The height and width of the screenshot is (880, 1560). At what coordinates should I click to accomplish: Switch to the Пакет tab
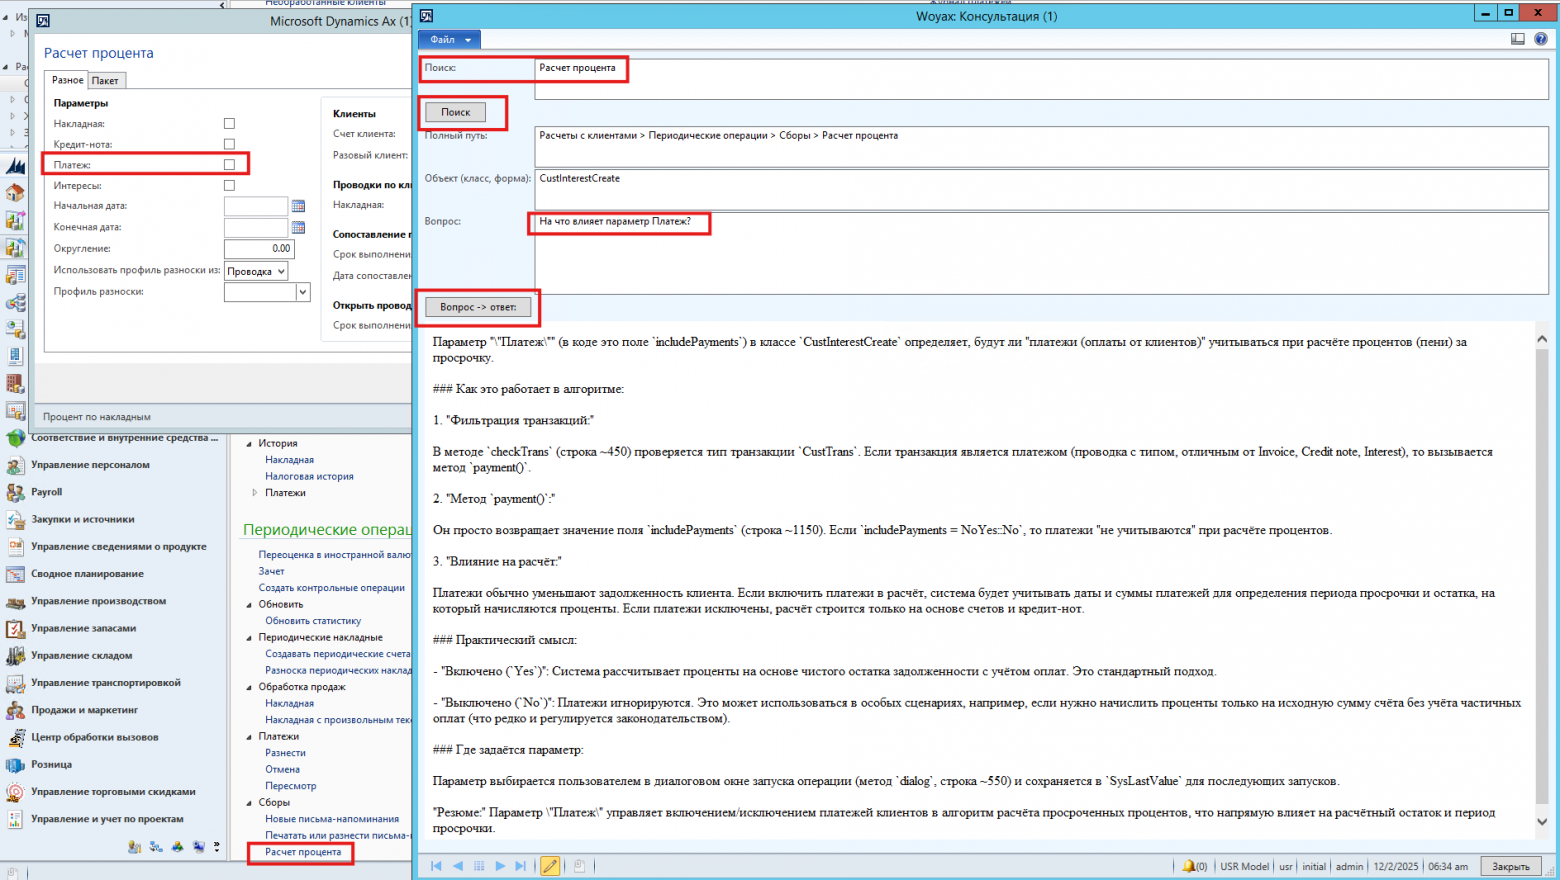point(105,81)
